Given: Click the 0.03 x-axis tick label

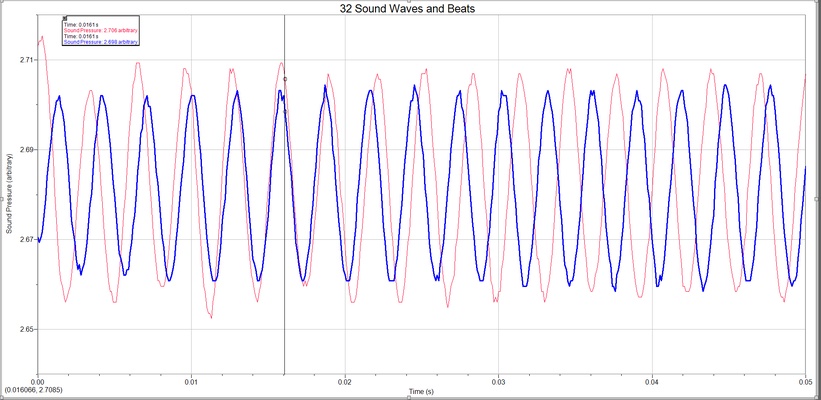Looking at the screenshot, I should pos(498,383).
